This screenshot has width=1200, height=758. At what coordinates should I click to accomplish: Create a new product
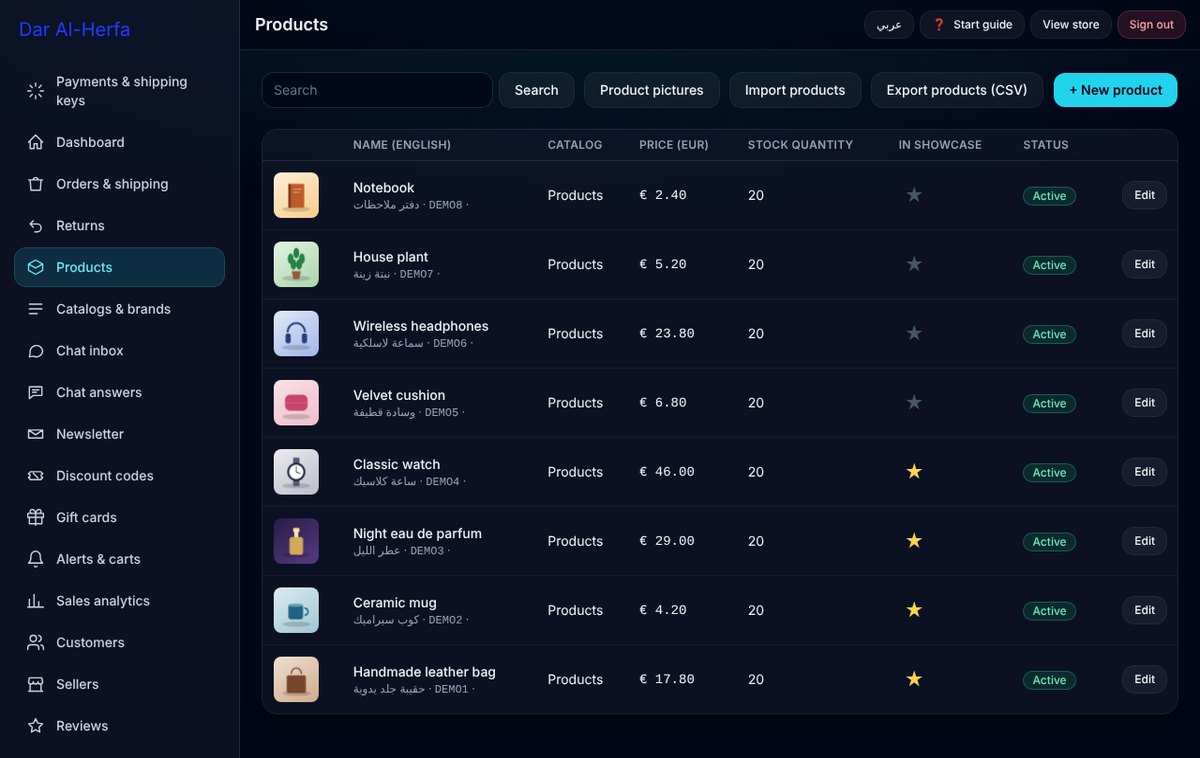[1116, 90]
